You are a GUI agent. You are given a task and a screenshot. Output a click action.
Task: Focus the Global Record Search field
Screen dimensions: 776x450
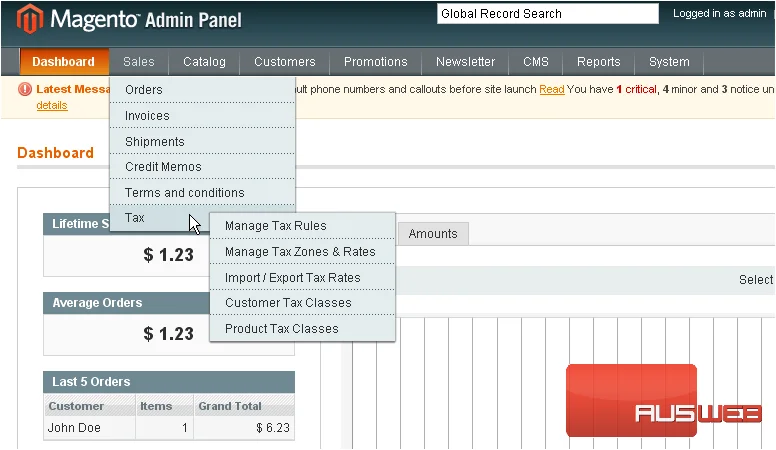547,14
